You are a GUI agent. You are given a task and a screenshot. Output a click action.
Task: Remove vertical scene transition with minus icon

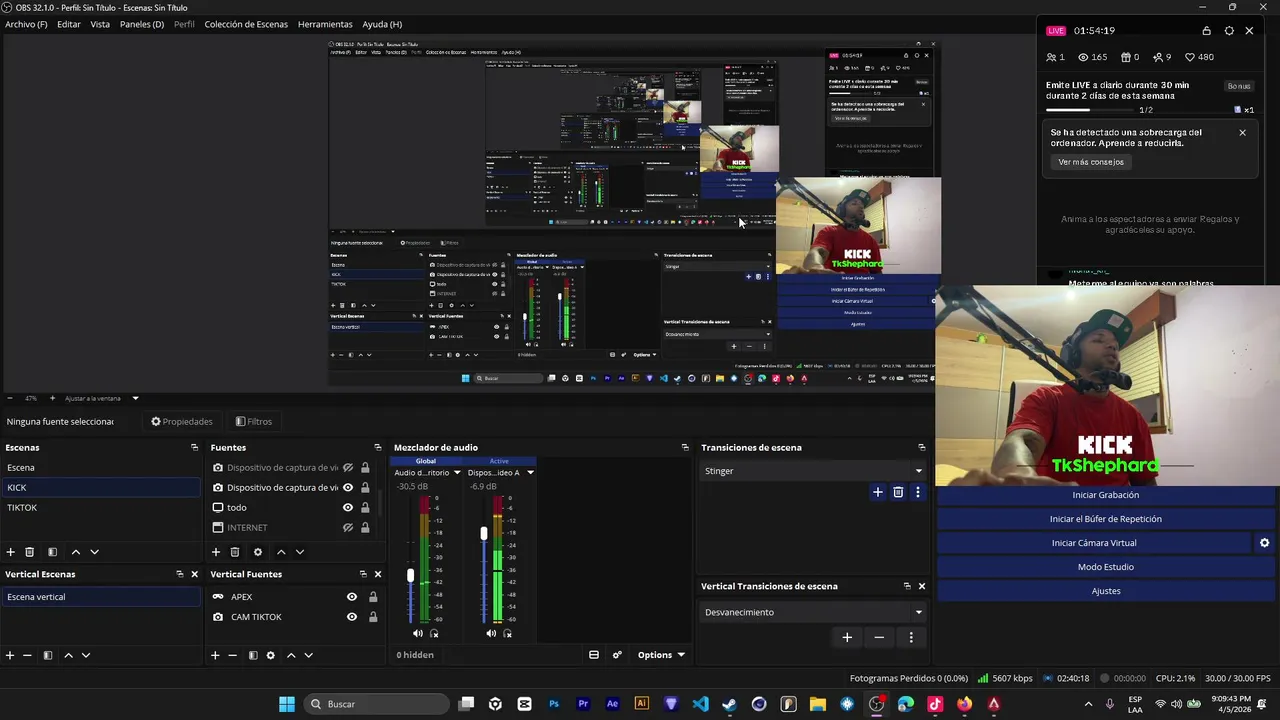coord(879,637)
